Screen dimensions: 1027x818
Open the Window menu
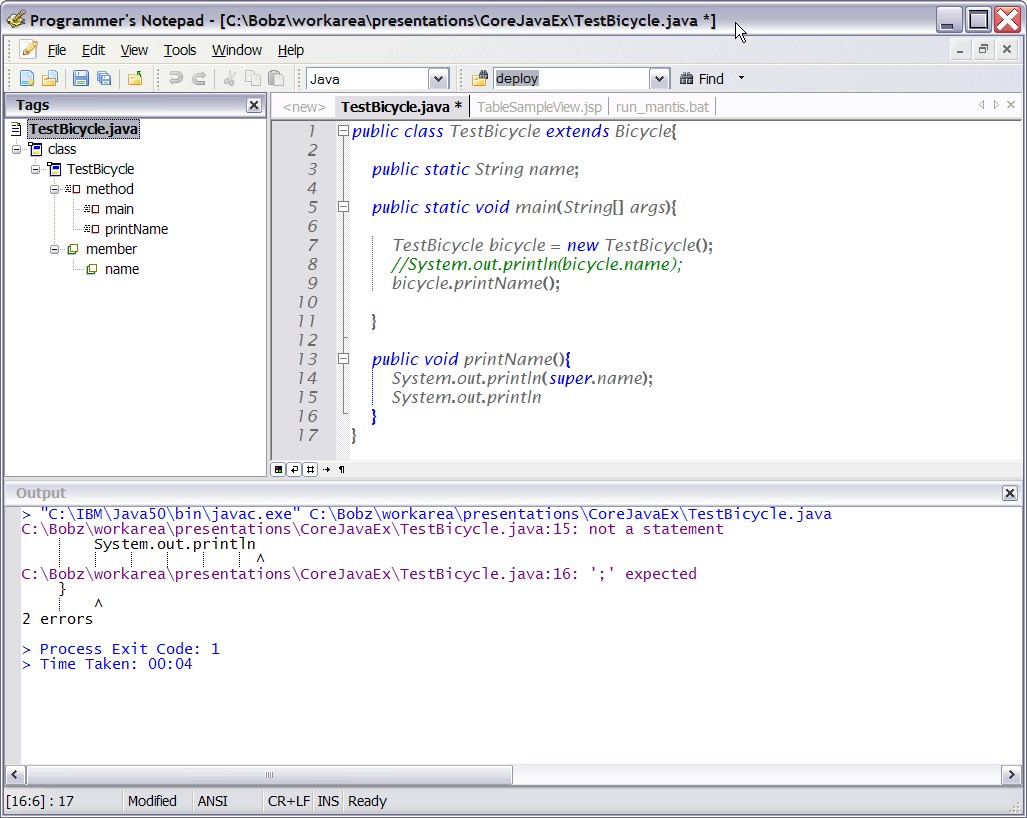tap(236, 50)
